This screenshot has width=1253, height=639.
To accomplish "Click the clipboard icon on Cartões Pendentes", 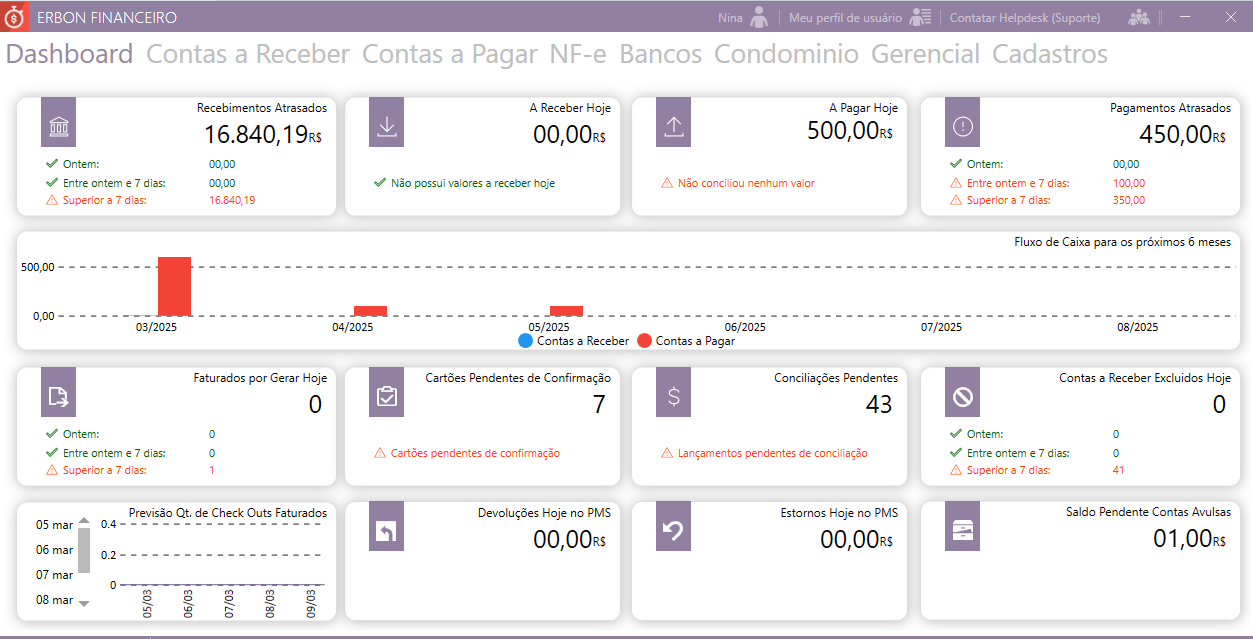I will (386, 397).
